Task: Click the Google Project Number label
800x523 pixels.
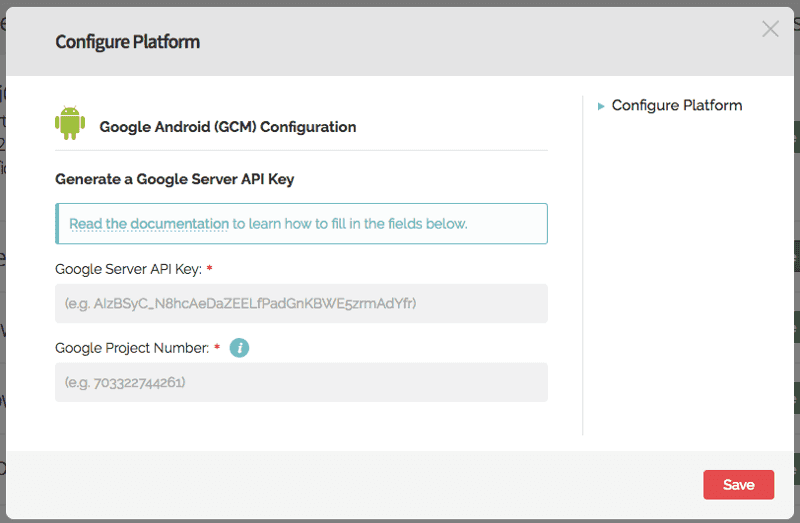Action: coord(132,348)
